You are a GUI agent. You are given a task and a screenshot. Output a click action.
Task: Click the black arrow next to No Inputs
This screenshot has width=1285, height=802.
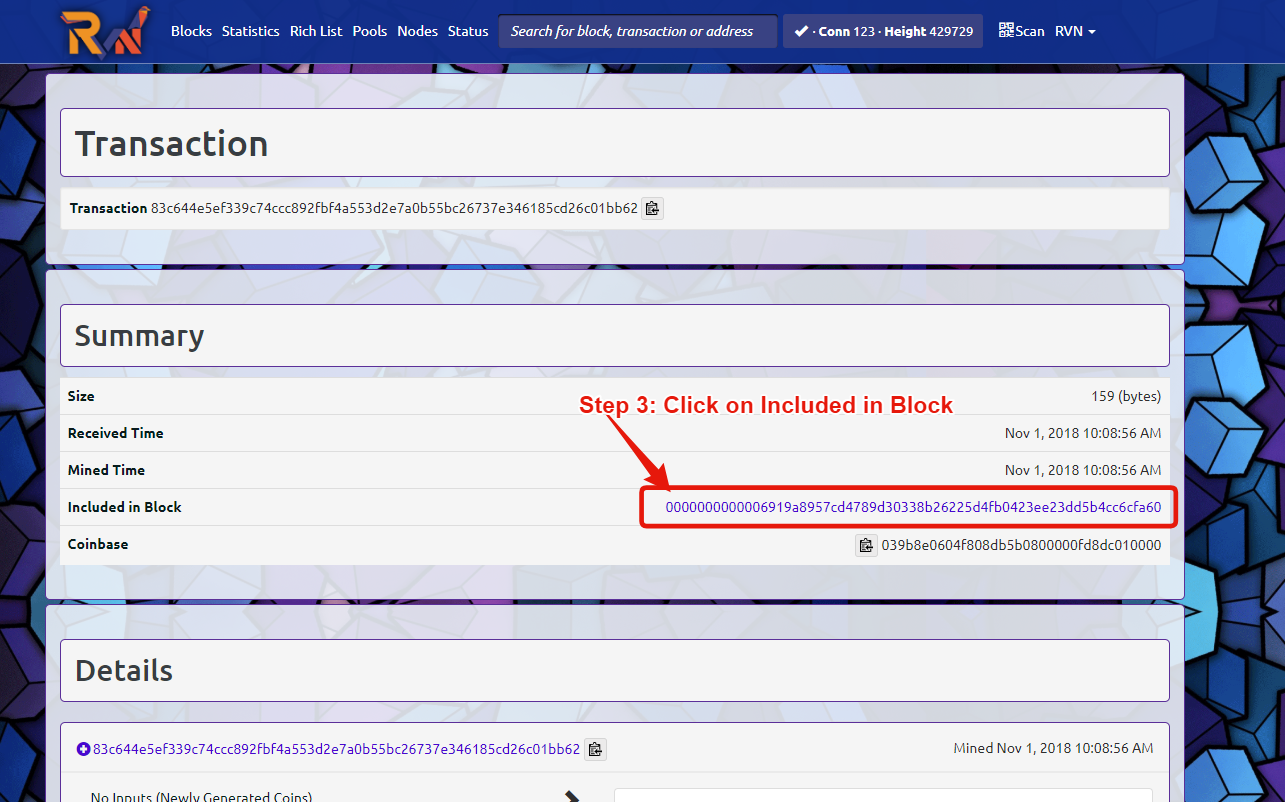(572, 796)
